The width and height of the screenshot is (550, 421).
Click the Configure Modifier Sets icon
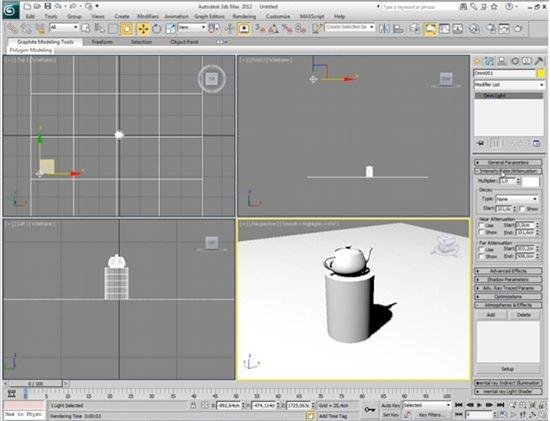536,143
